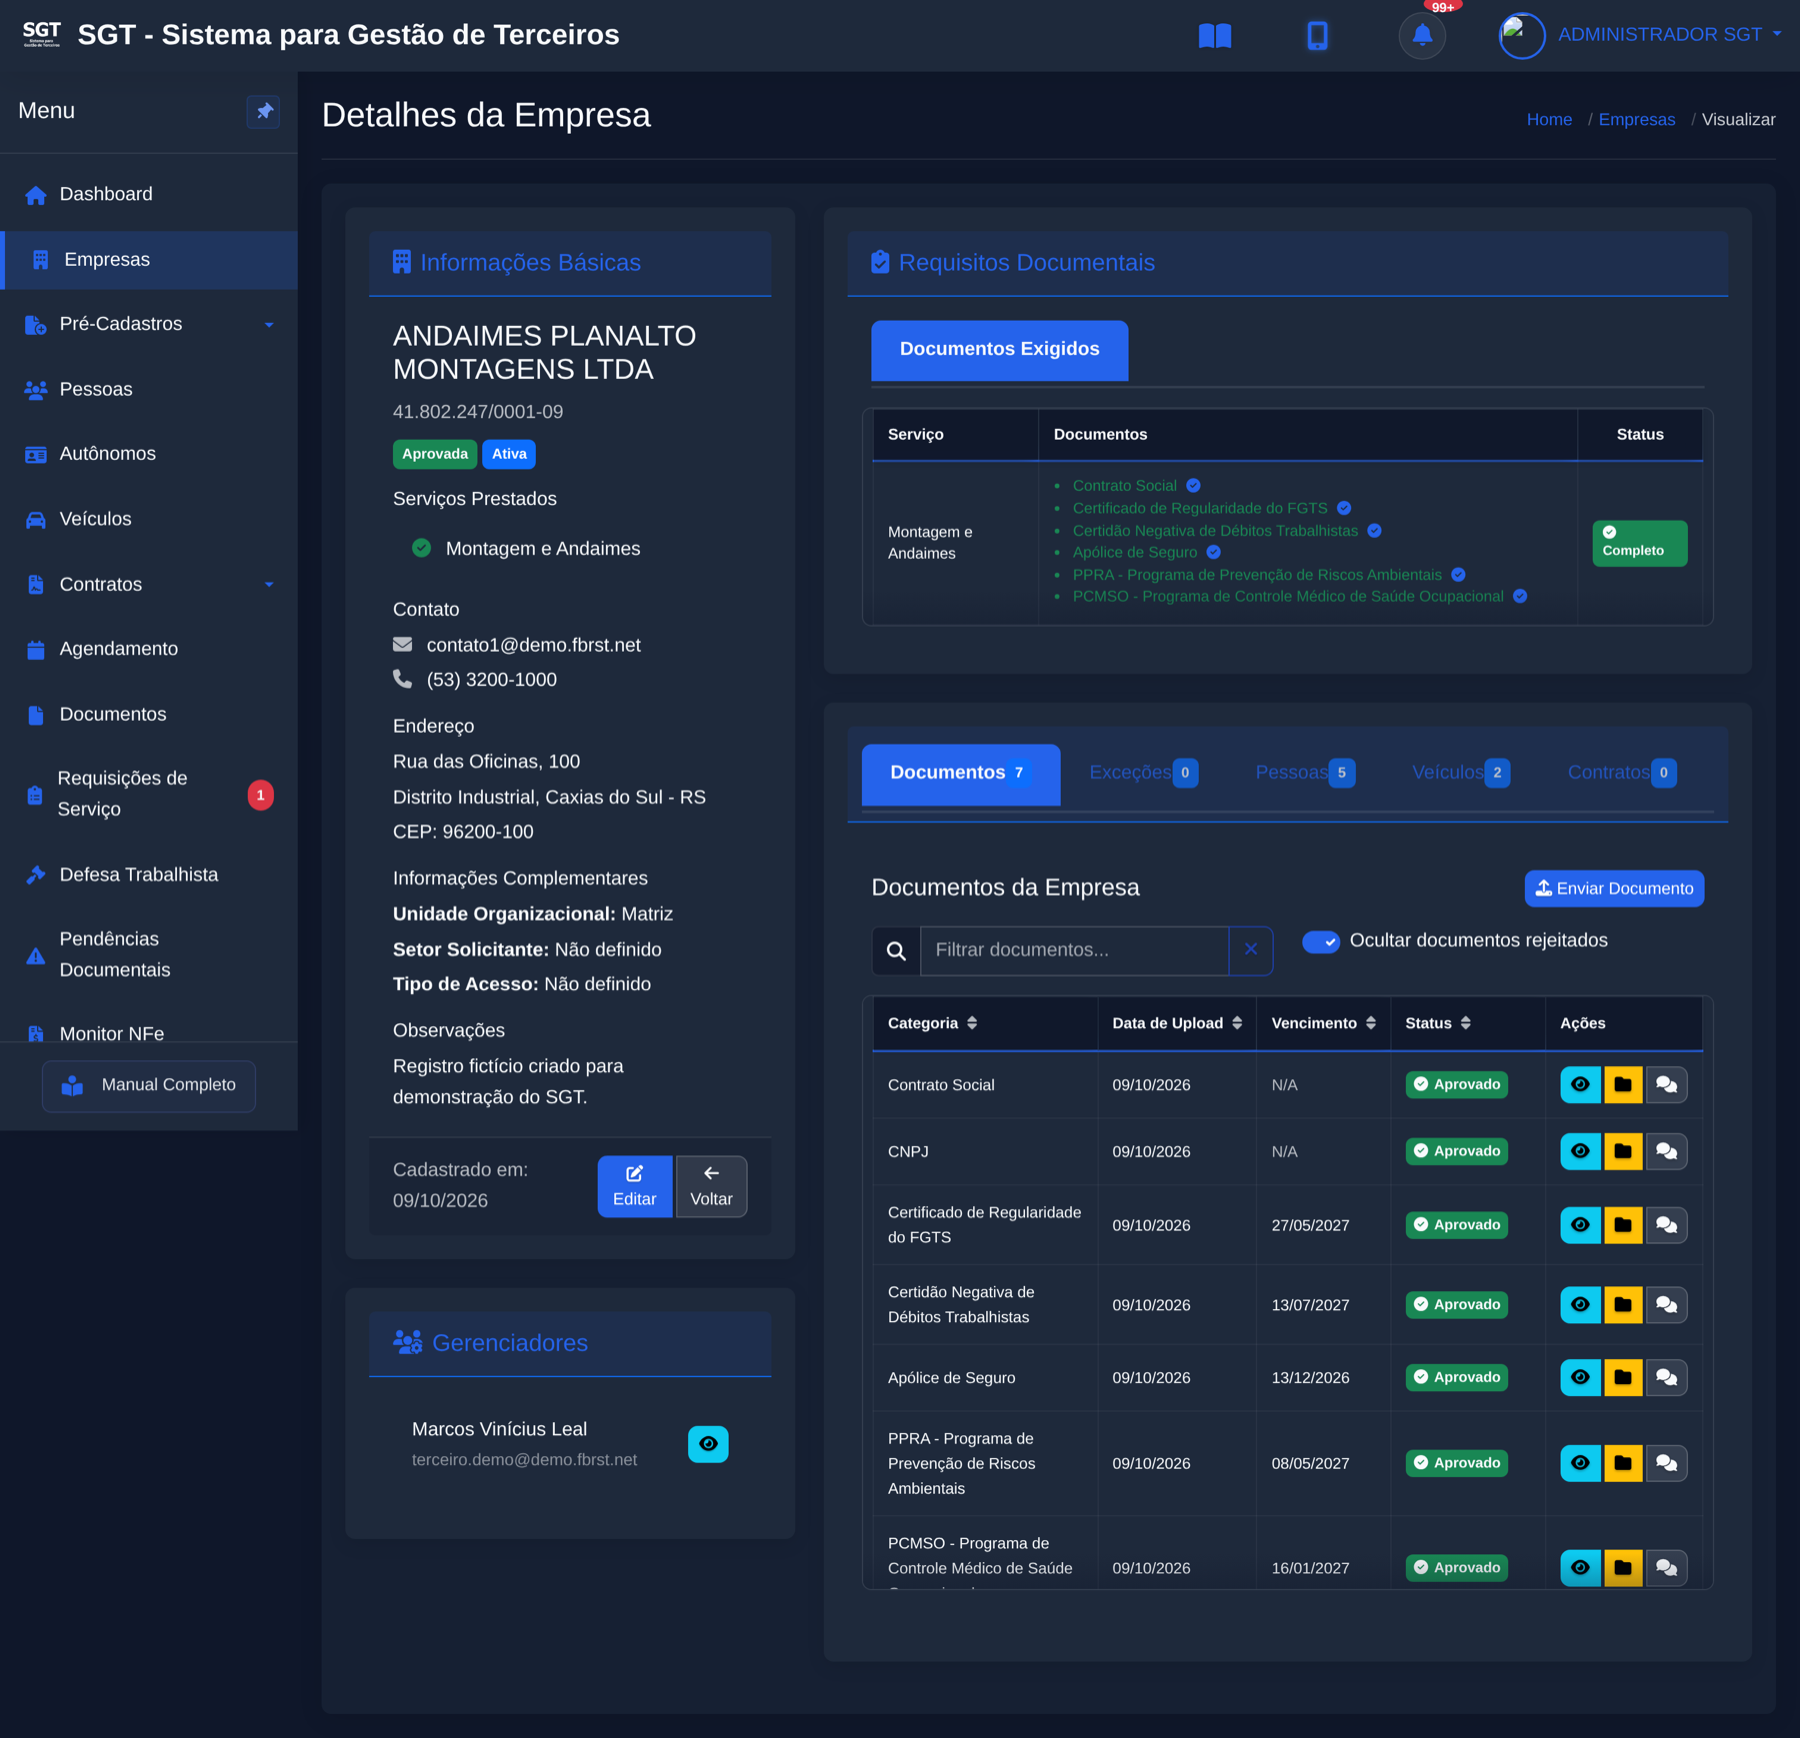The image size is (1800, 1738).
Task: Open comments for Contrato Social row
Action: click(1666, 1085)
